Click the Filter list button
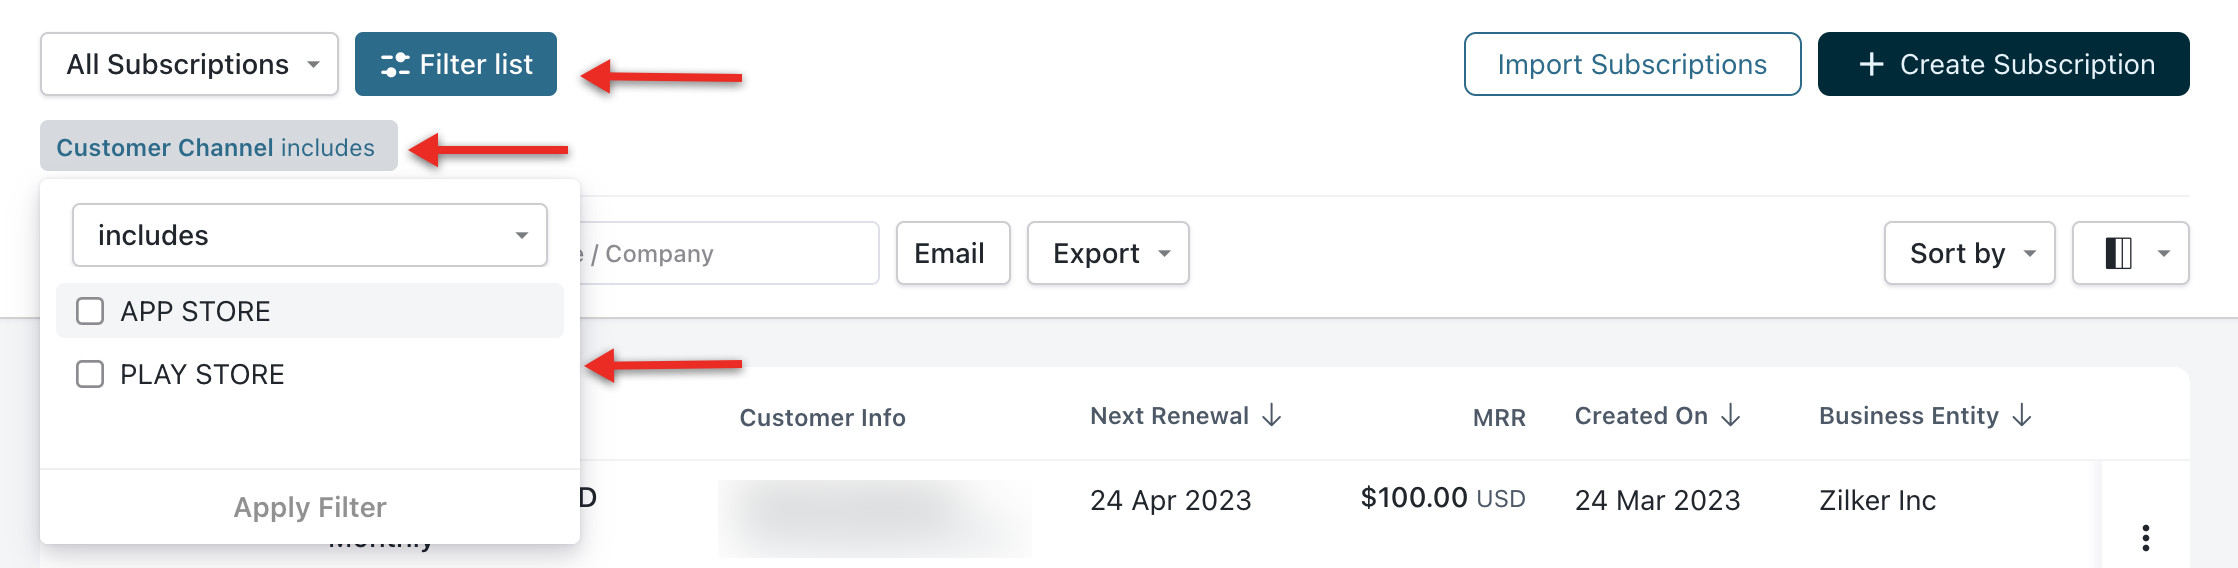Viewport: 2238px width, 568px height. tap(455, 64)
